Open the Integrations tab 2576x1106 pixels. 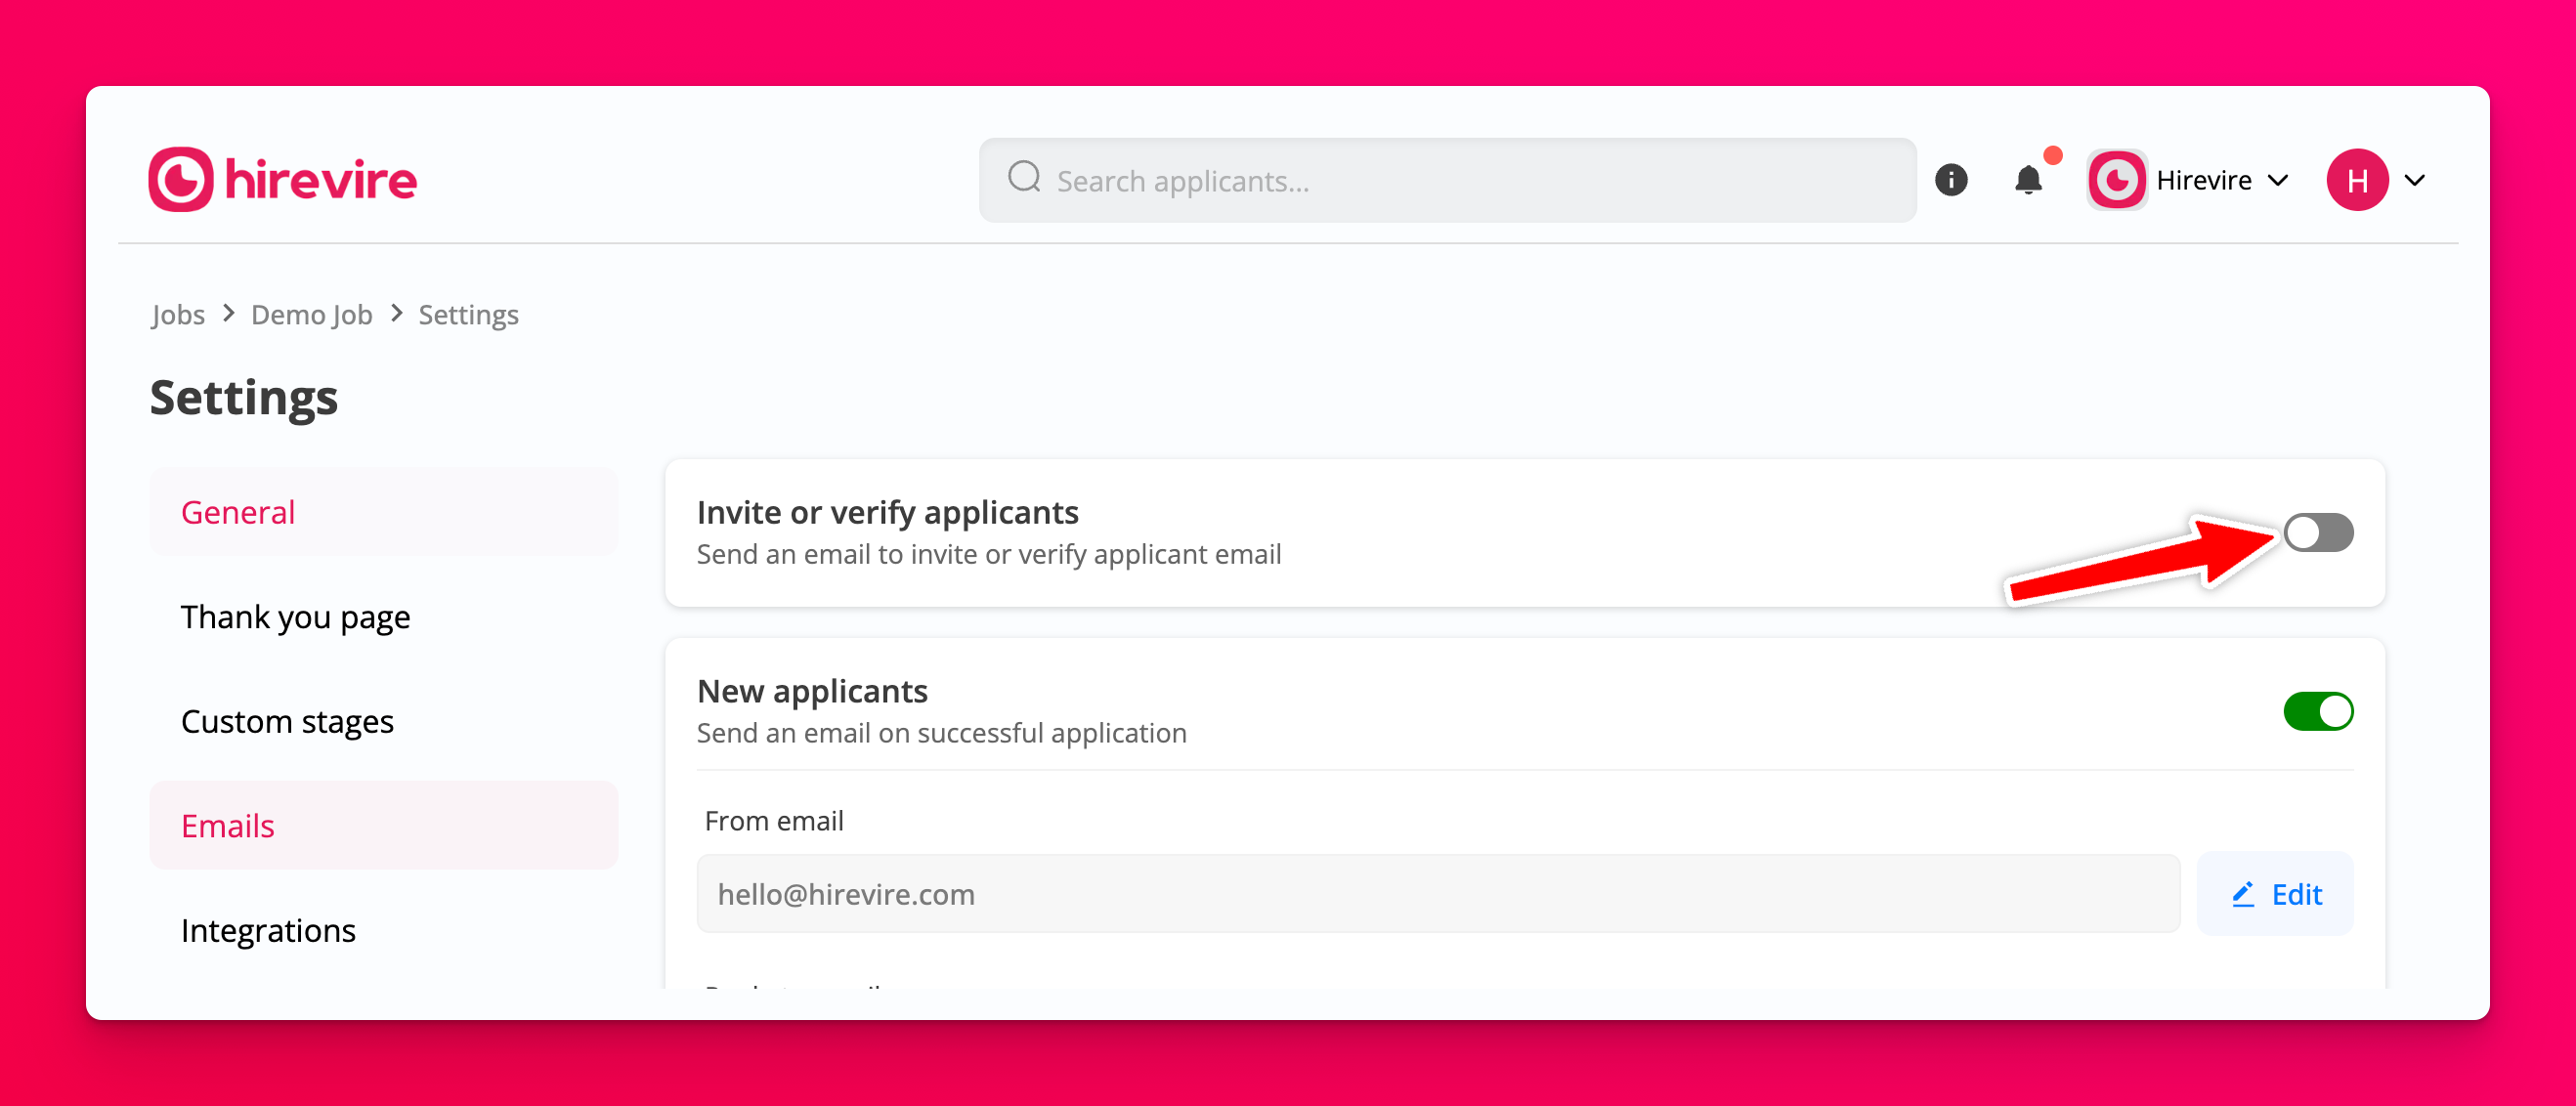coord(268,930)
